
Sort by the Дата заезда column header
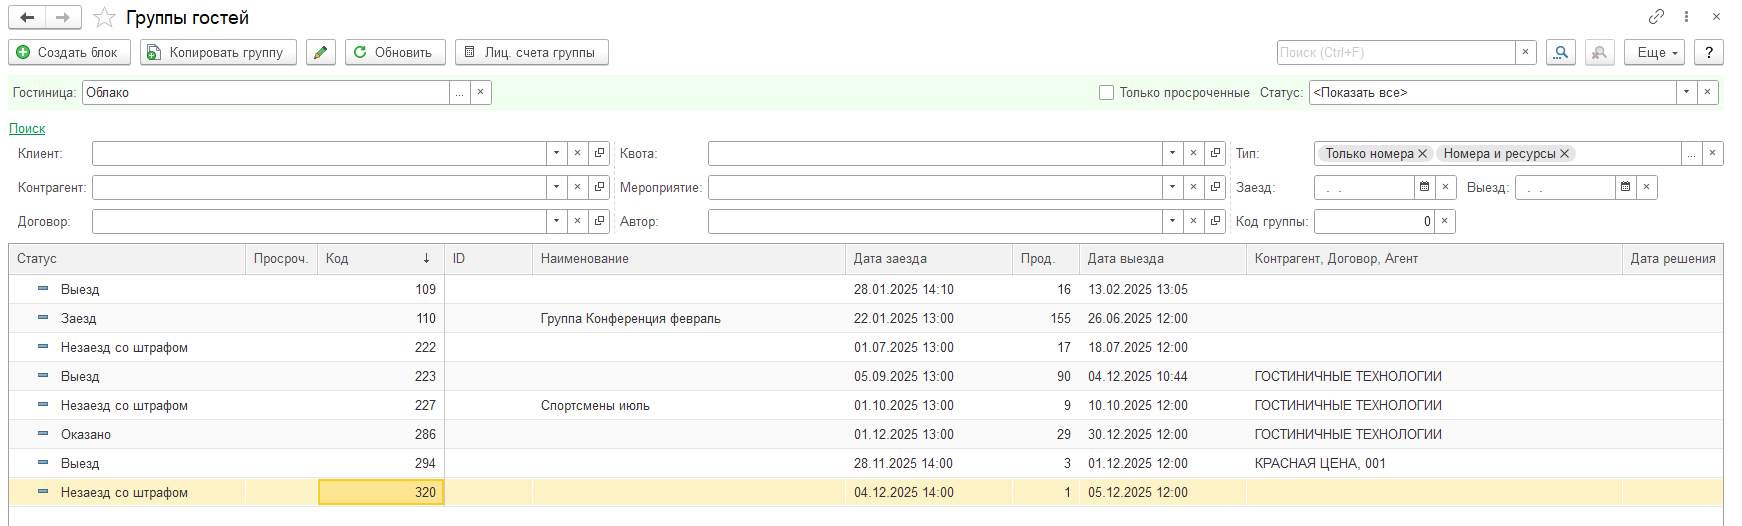(929, 258)
